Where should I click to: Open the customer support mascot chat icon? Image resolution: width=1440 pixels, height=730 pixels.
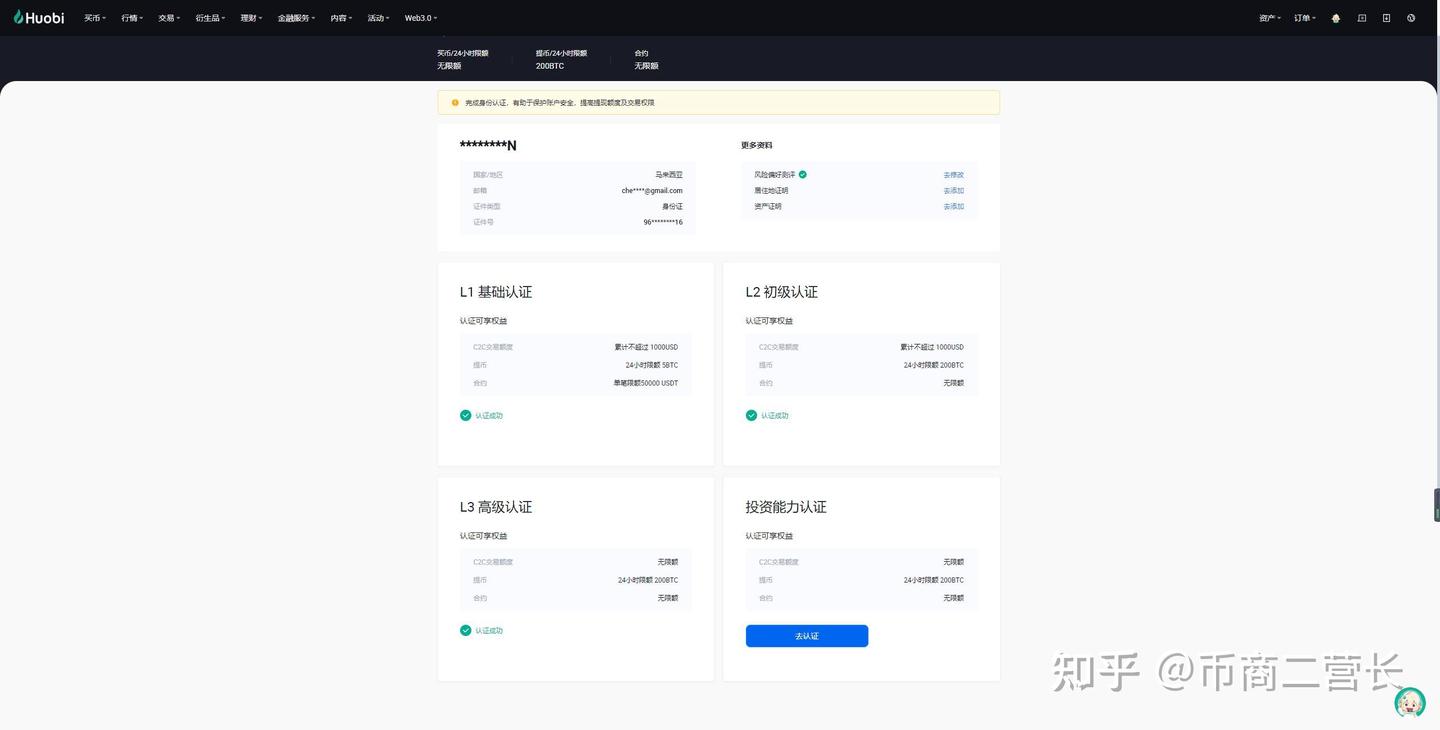click(1410, 702)
